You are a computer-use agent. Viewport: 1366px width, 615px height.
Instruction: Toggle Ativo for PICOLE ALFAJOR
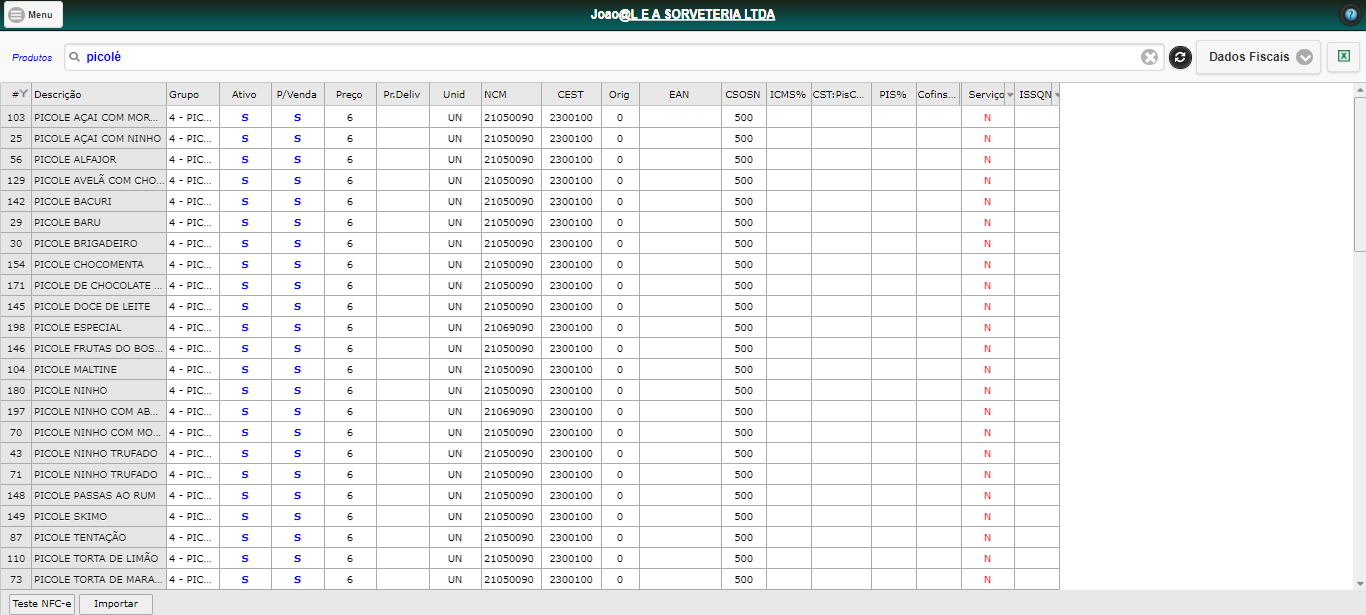[245, 159]
